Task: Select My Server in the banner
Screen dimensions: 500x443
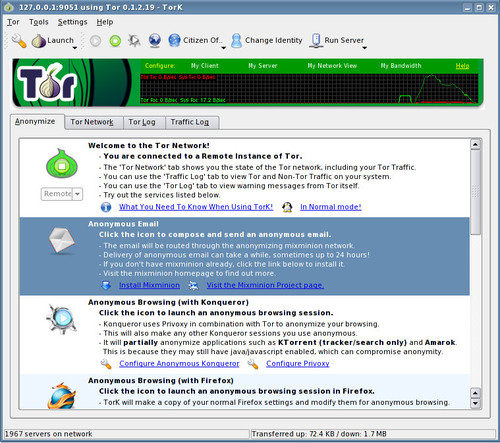Action: click(263, 66)
